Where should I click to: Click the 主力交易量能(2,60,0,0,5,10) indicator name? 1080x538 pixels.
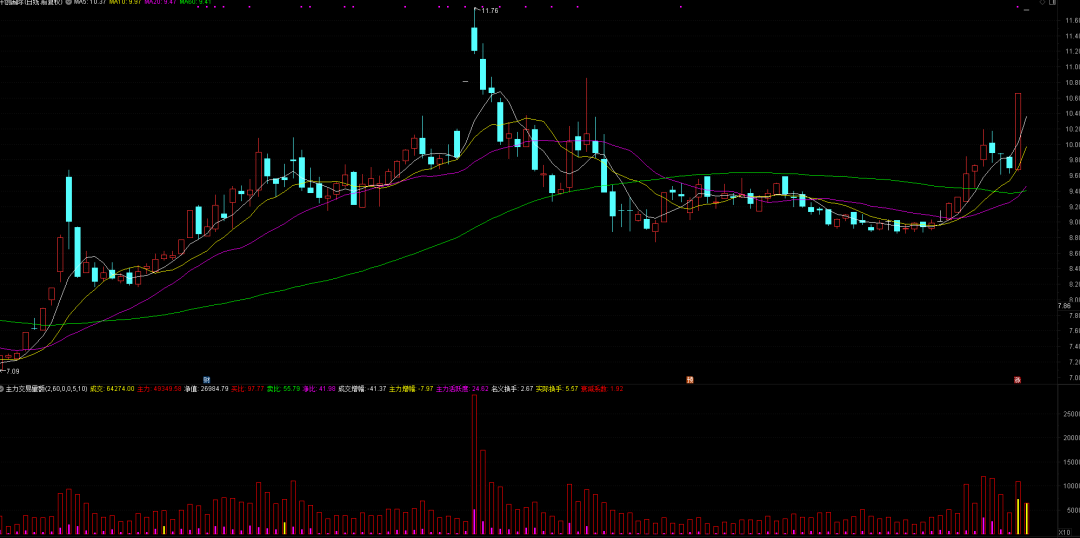(x=47, y=389)
